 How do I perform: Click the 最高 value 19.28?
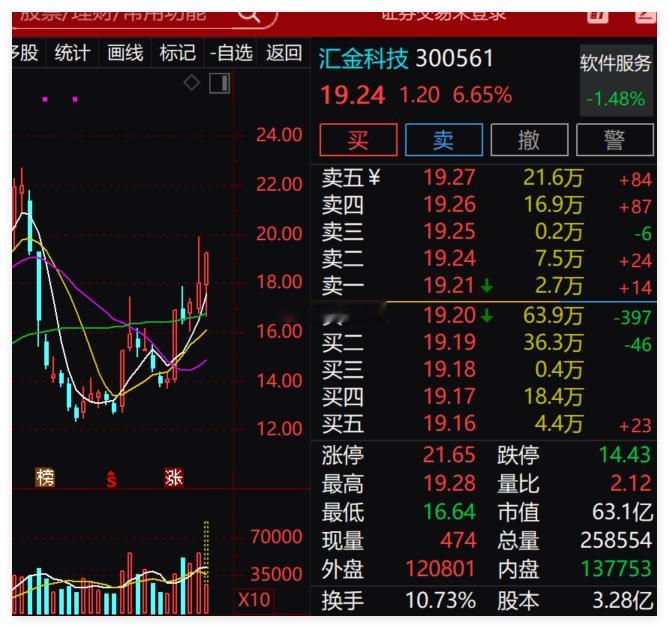tap(449, 483)
